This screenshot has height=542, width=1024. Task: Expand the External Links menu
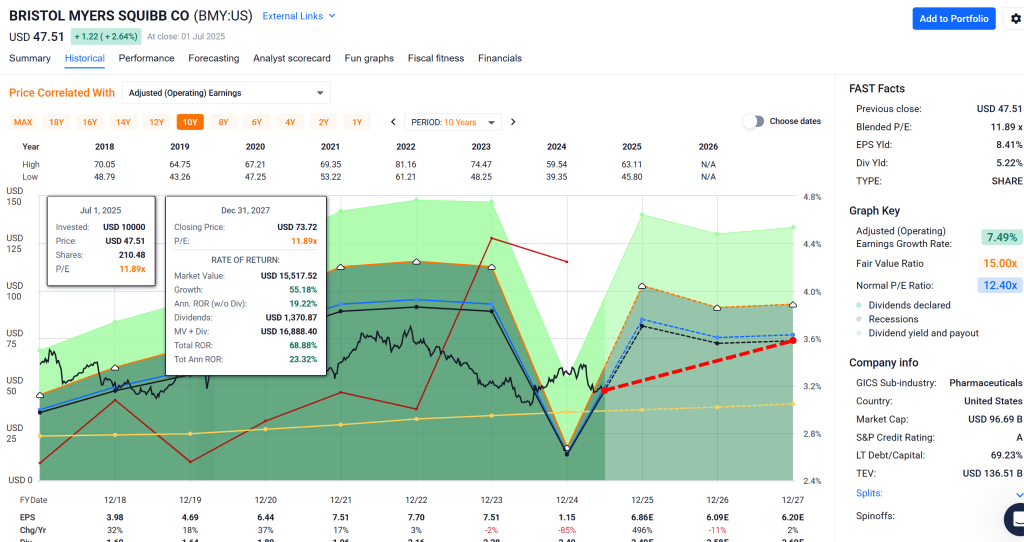299,16
